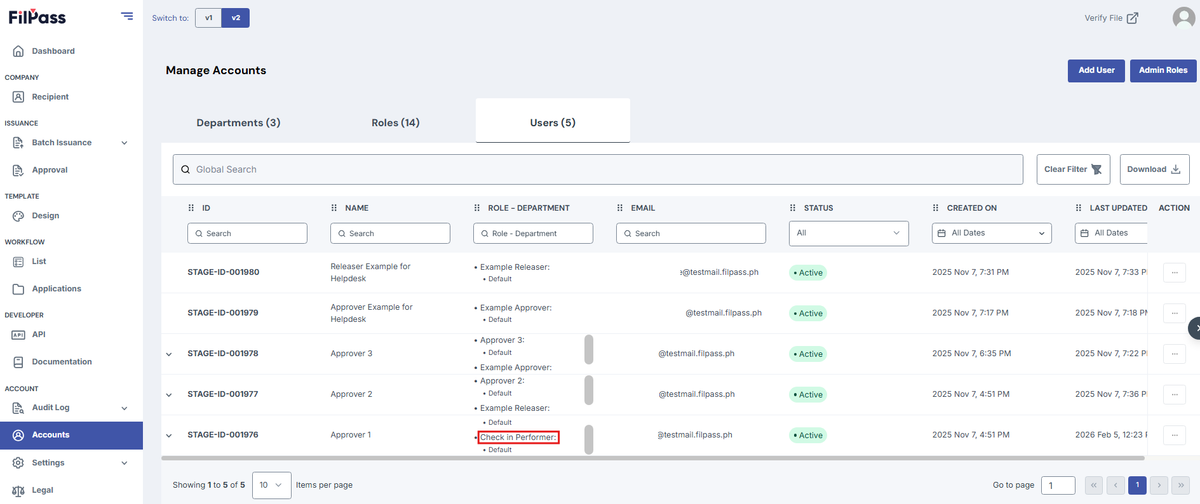Expand the Batch Issuance submenu
The height and width of the screenshot is (504, 1200).
pos(125,143)
